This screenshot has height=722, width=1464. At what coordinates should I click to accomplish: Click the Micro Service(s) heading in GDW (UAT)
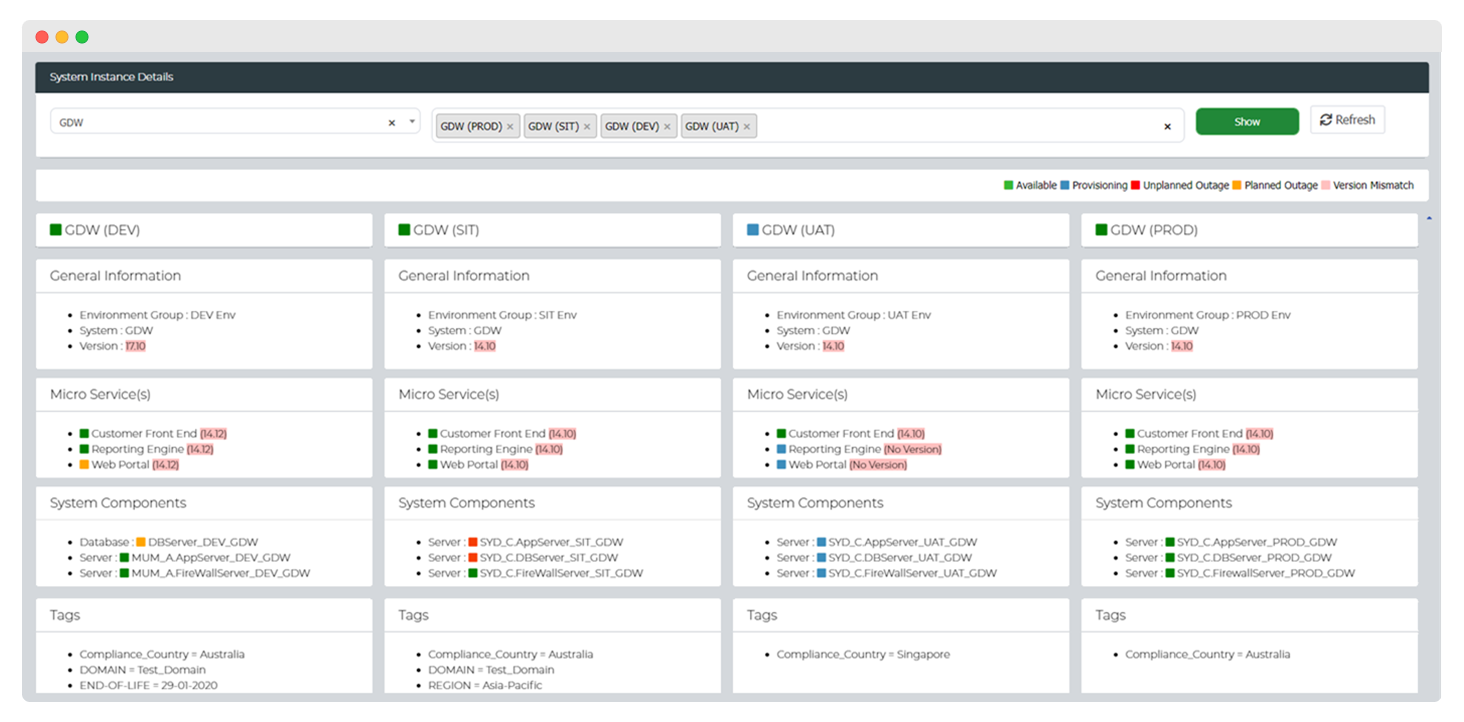pos(797,394)
